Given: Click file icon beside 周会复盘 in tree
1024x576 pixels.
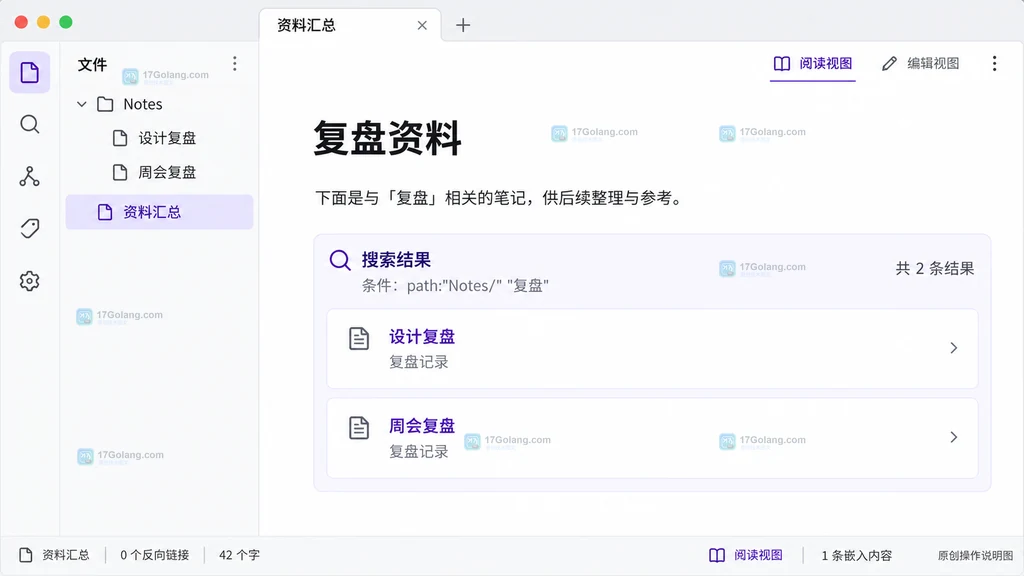Looking at the screenshot, I should click(x=120, y=172).
